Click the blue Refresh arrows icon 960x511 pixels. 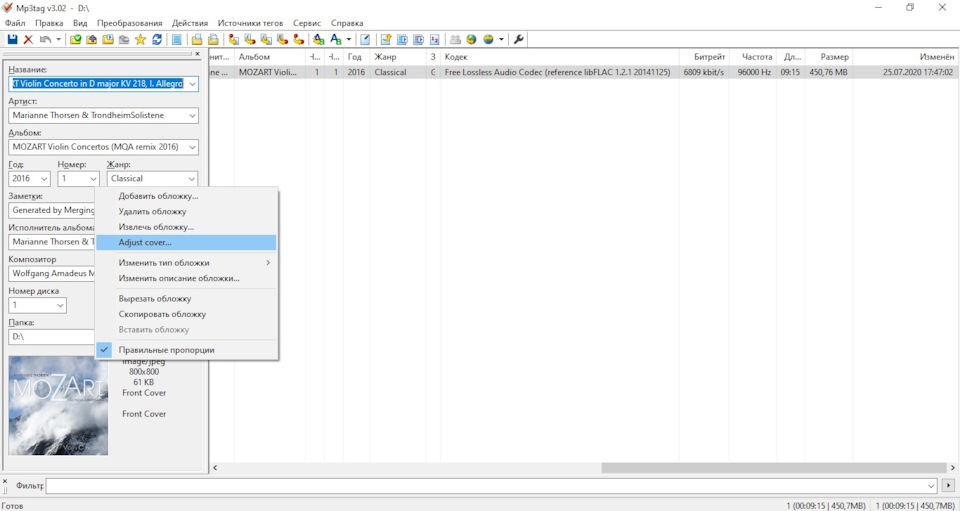(157, 39)
